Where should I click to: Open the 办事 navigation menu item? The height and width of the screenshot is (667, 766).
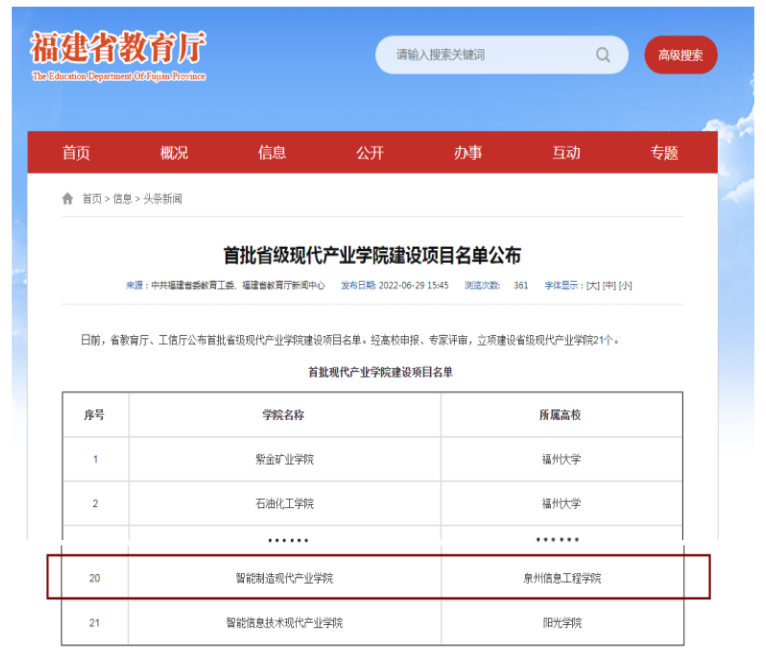pyautogui.click(x=468, y=152)
